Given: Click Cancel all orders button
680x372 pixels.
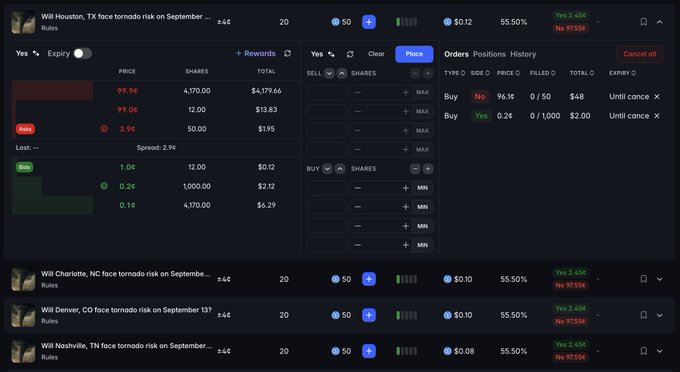Looking at the screenshot, I should [639, 54].
